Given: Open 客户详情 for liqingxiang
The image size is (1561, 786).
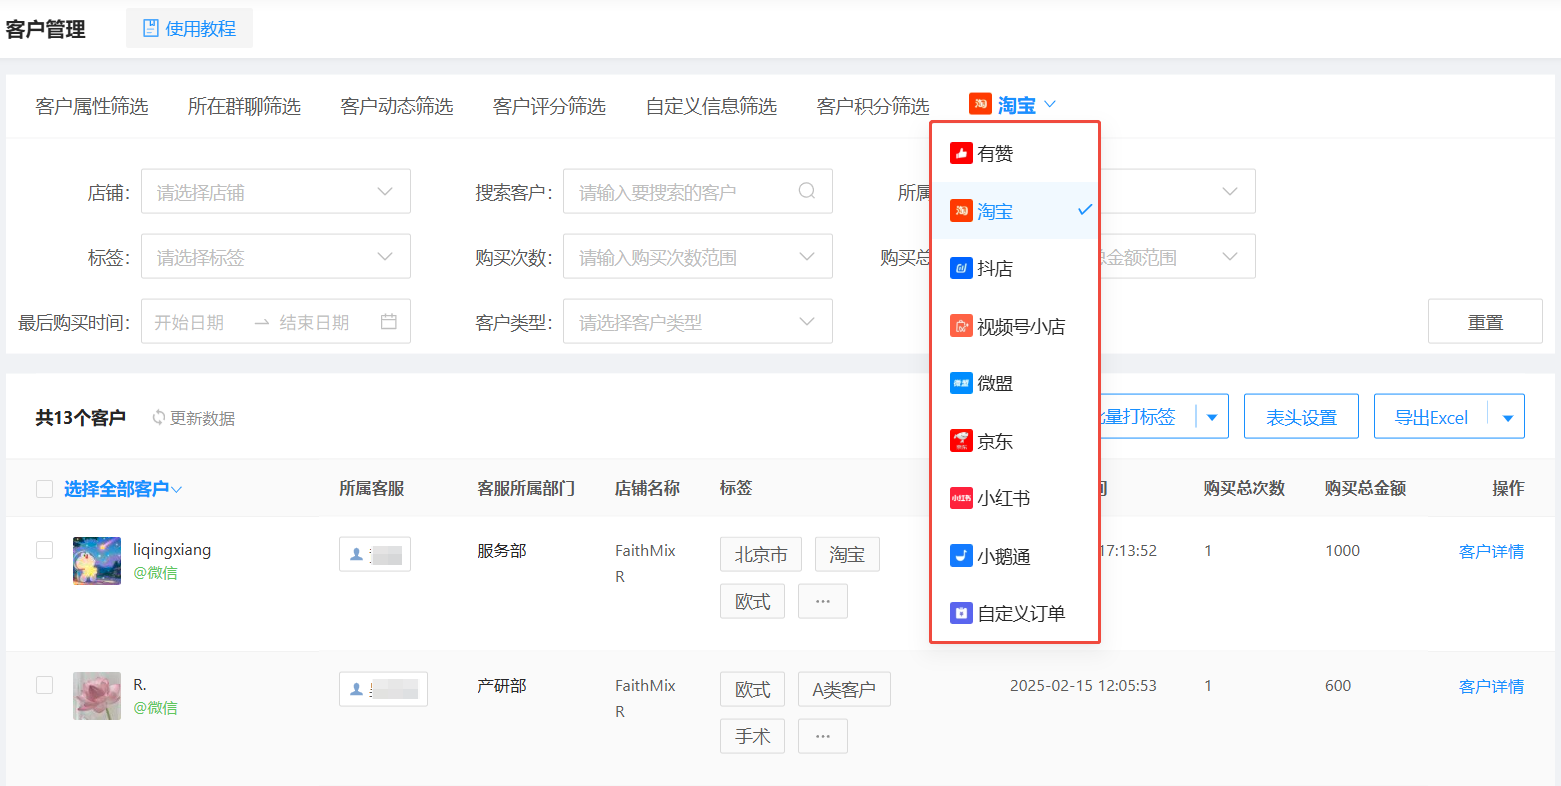Looking at the screenshot, I should tap(1491, 551).
